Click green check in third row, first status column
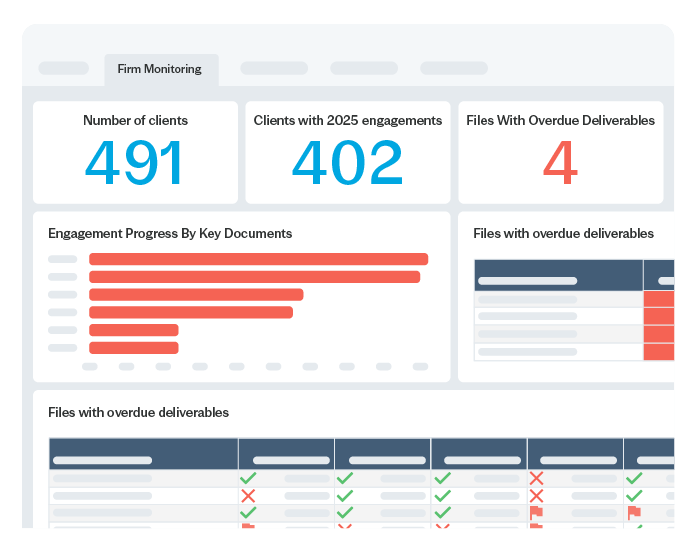Viewport: 697px width, 534px height. point(248,512)
